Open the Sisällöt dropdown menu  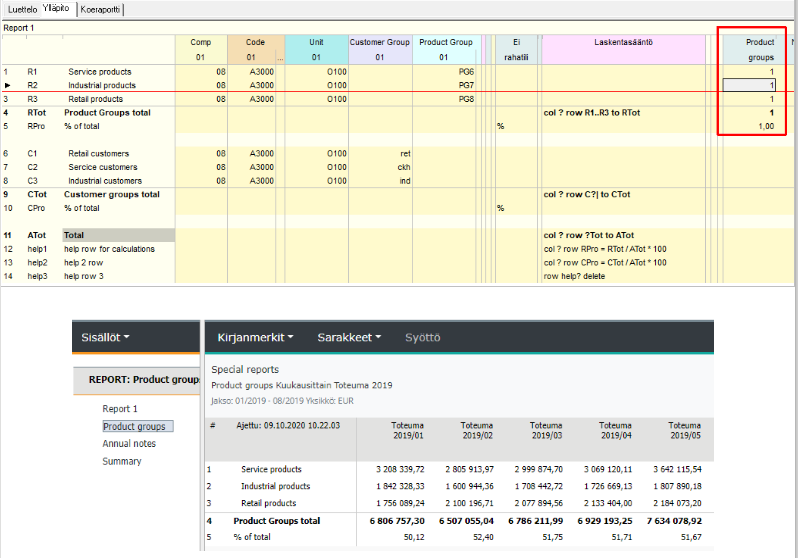[x=105, y=338]
